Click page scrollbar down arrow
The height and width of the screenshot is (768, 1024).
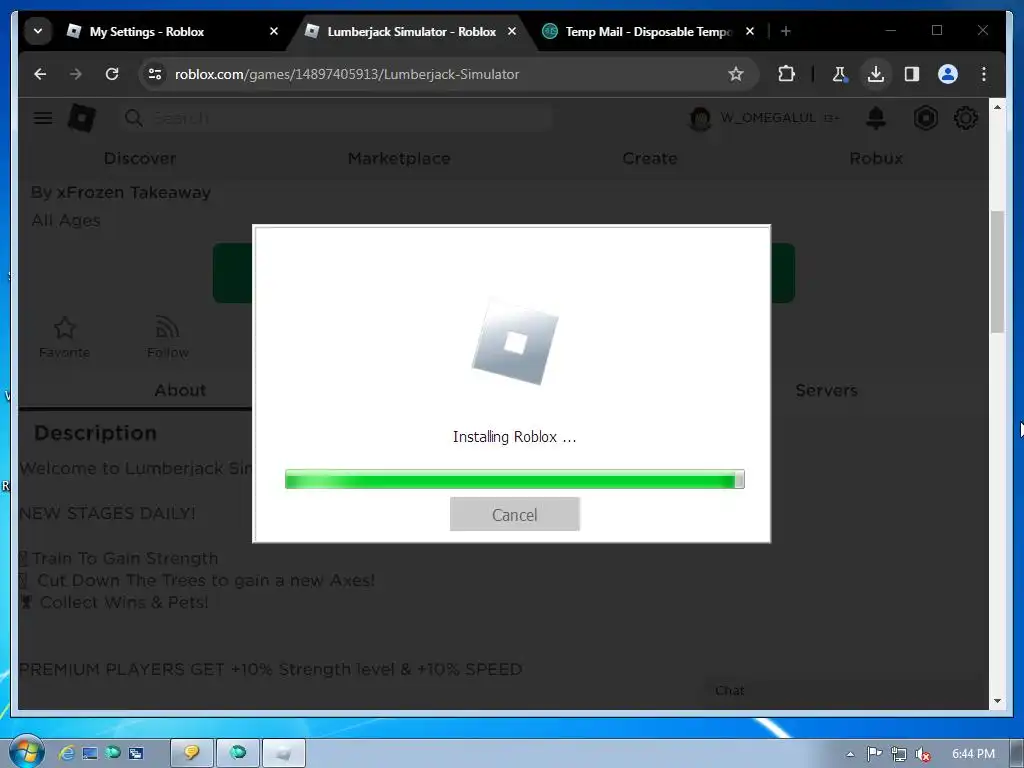pos(997,701)
